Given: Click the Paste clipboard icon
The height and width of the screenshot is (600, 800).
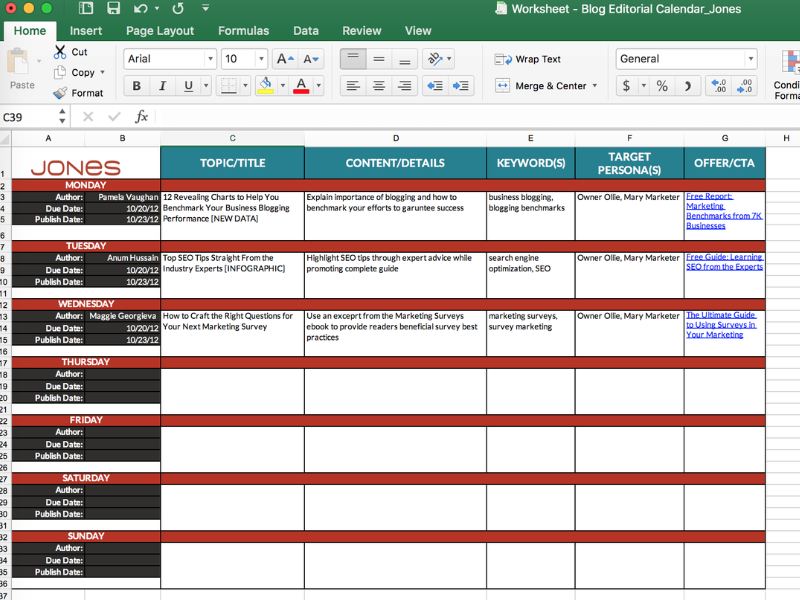Looking at the screenshot, I should click(x=18, y=62).
